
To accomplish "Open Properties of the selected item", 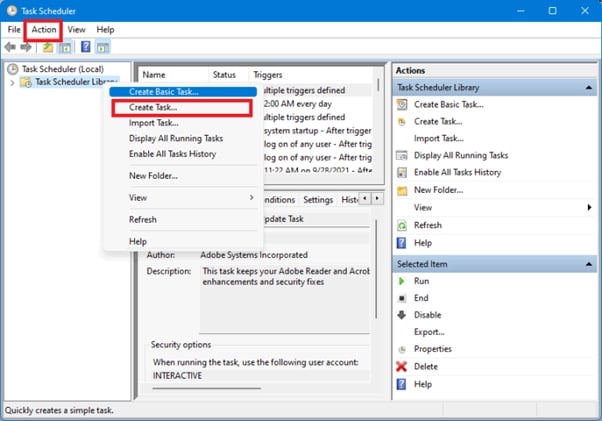I will [433, 349].
